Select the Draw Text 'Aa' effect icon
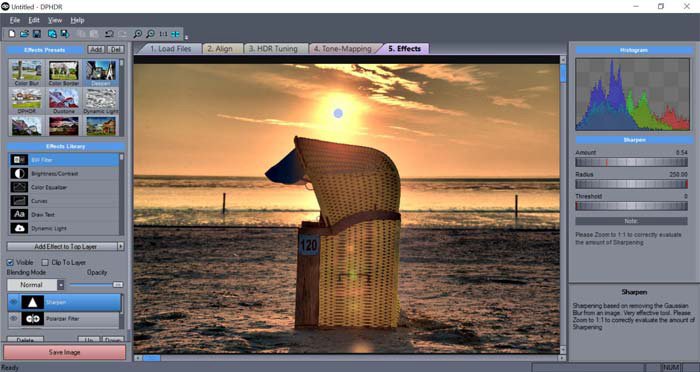Image resolution: width=700 pixels, height=372 pixels. pyautogui.click(x=19, y=214)
